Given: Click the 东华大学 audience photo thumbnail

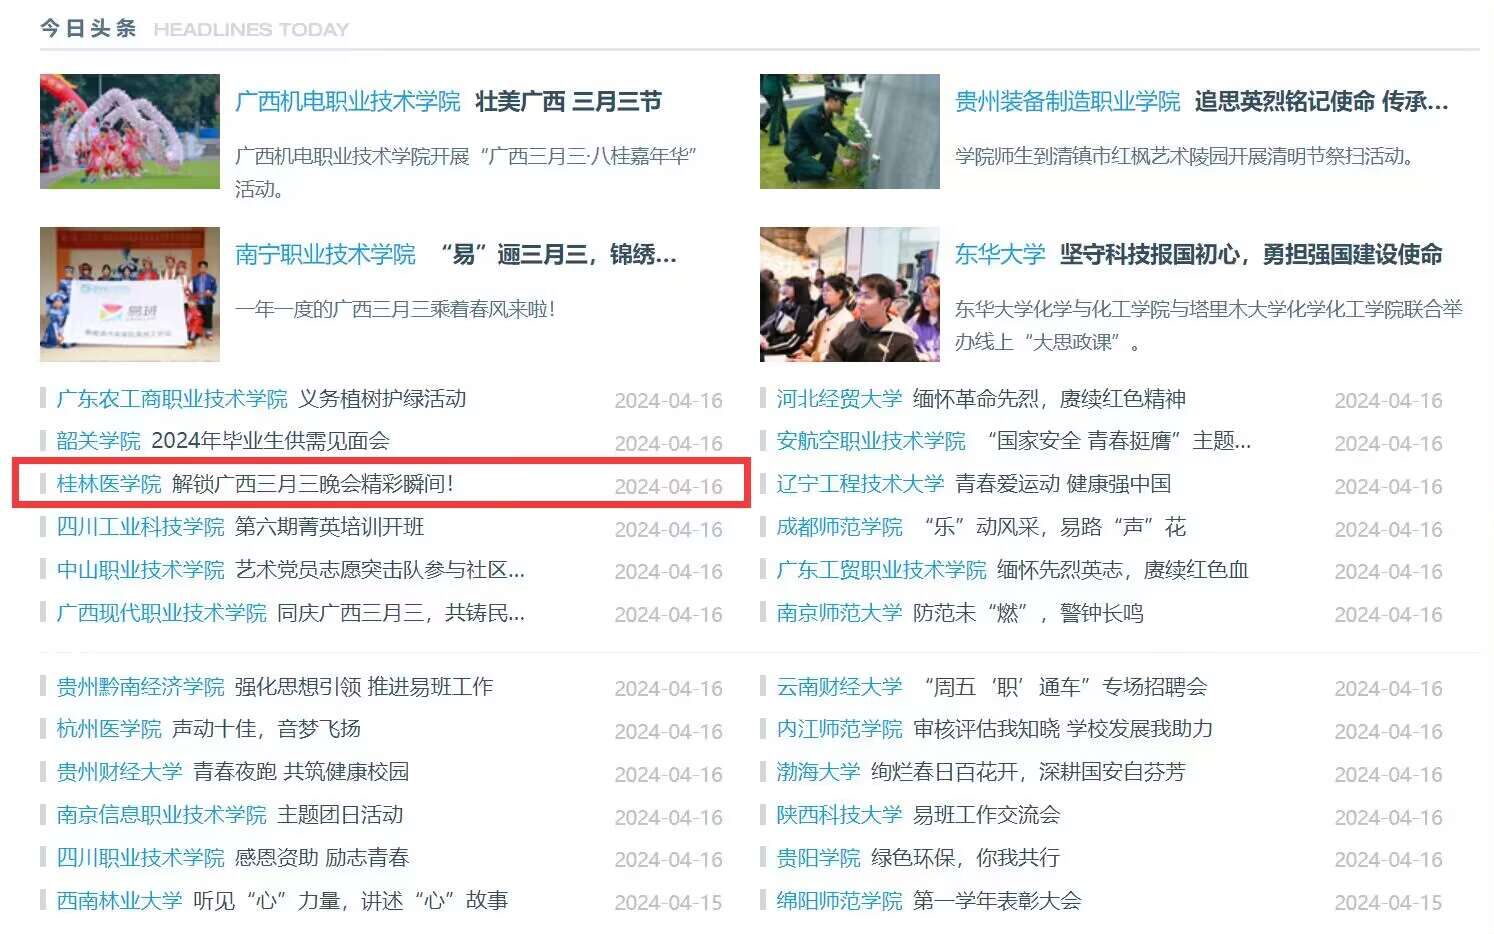Looking at the screenshot, I should 849,294.
